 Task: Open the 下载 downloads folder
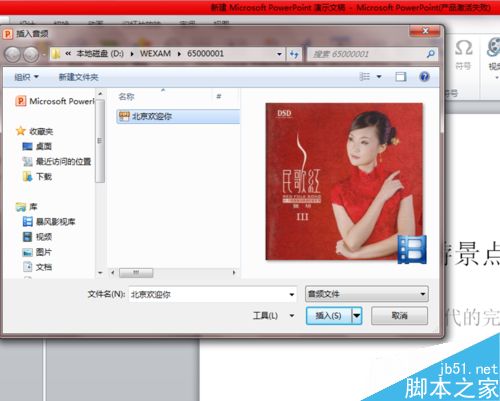pos(37,177)
